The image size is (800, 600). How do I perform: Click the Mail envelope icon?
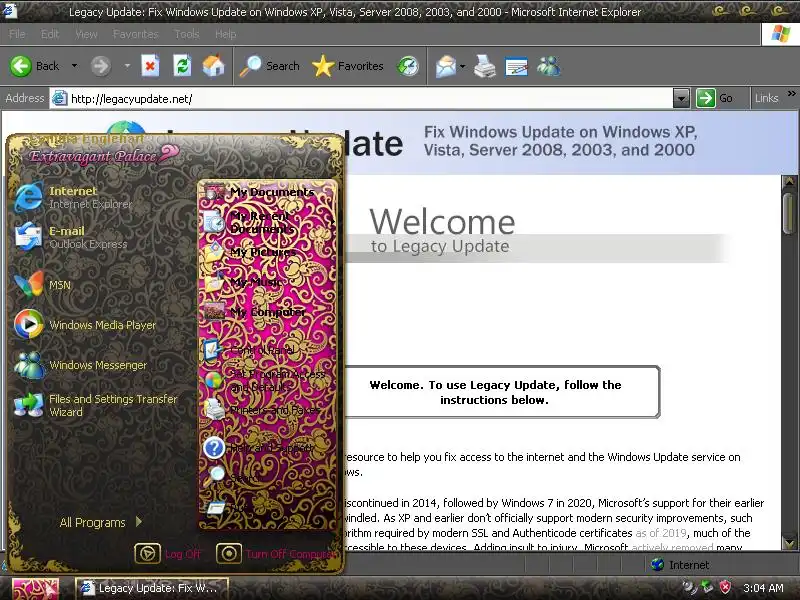(x=446, y=66)
